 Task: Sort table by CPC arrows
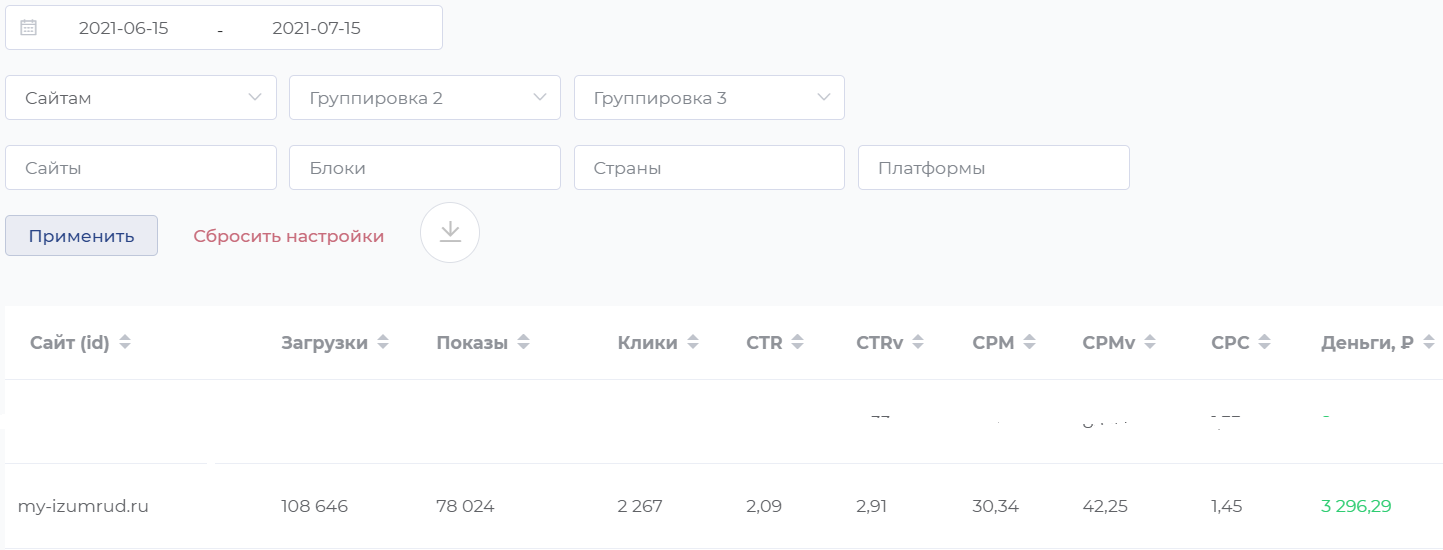pyautogui.click(x=1265, y=343)
